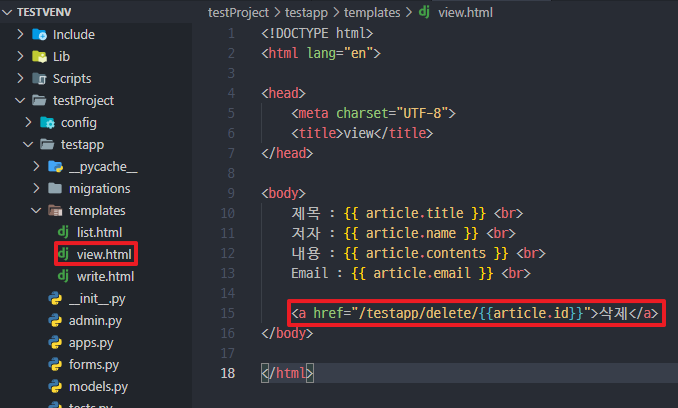
Task: Click the testapp open folder icon
Action: pos(48,144)
